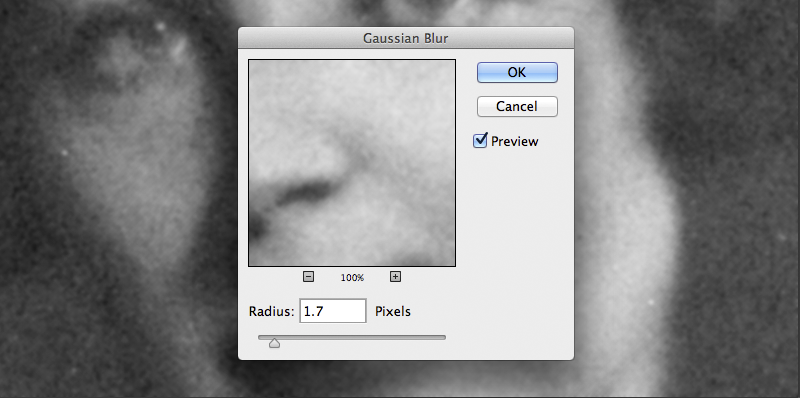This screenshot has width=800, height=398.
Task: Click into the Radius input field
Action: [x=333, y=311]
